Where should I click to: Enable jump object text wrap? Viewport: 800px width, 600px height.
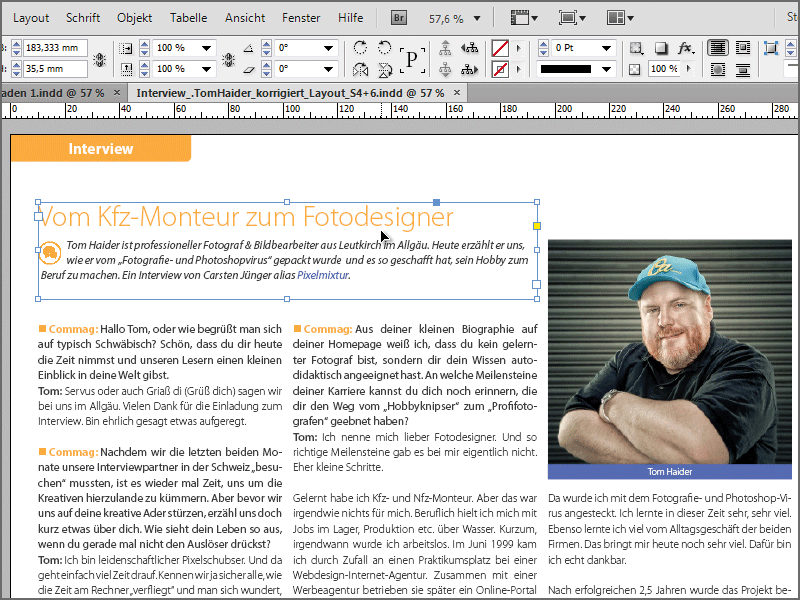743,69
